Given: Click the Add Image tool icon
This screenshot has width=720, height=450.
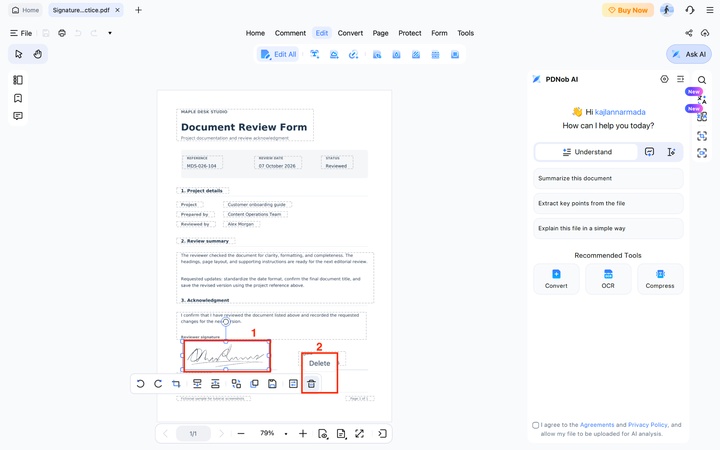Looking at the screenshot, I should (334, 54).
